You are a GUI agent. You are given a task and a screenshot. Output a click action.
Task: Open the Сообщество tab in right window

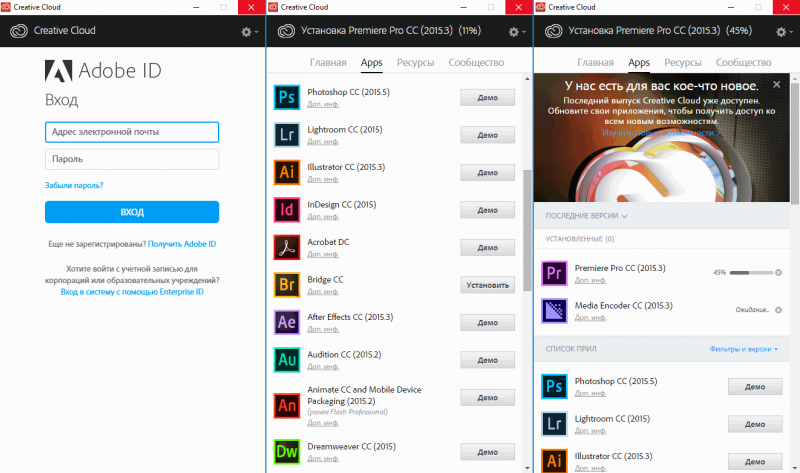(x=743, y=62)
